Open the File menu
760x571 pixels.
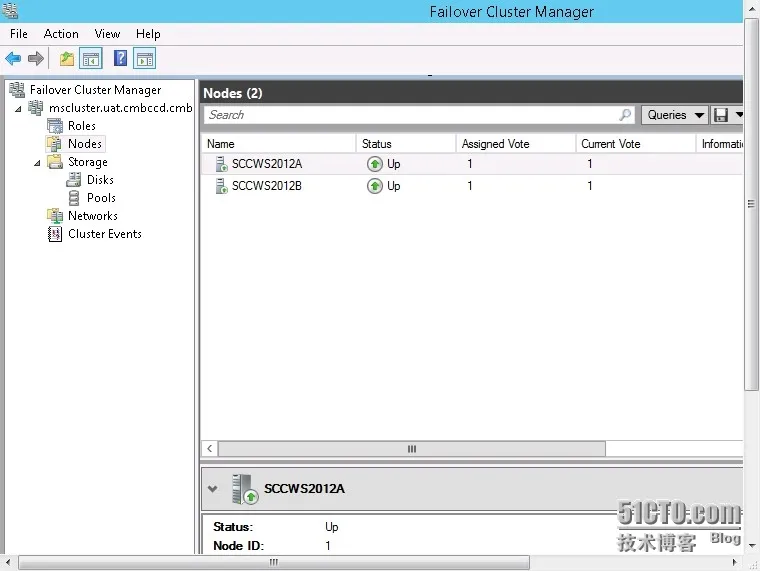pos(18,34)
